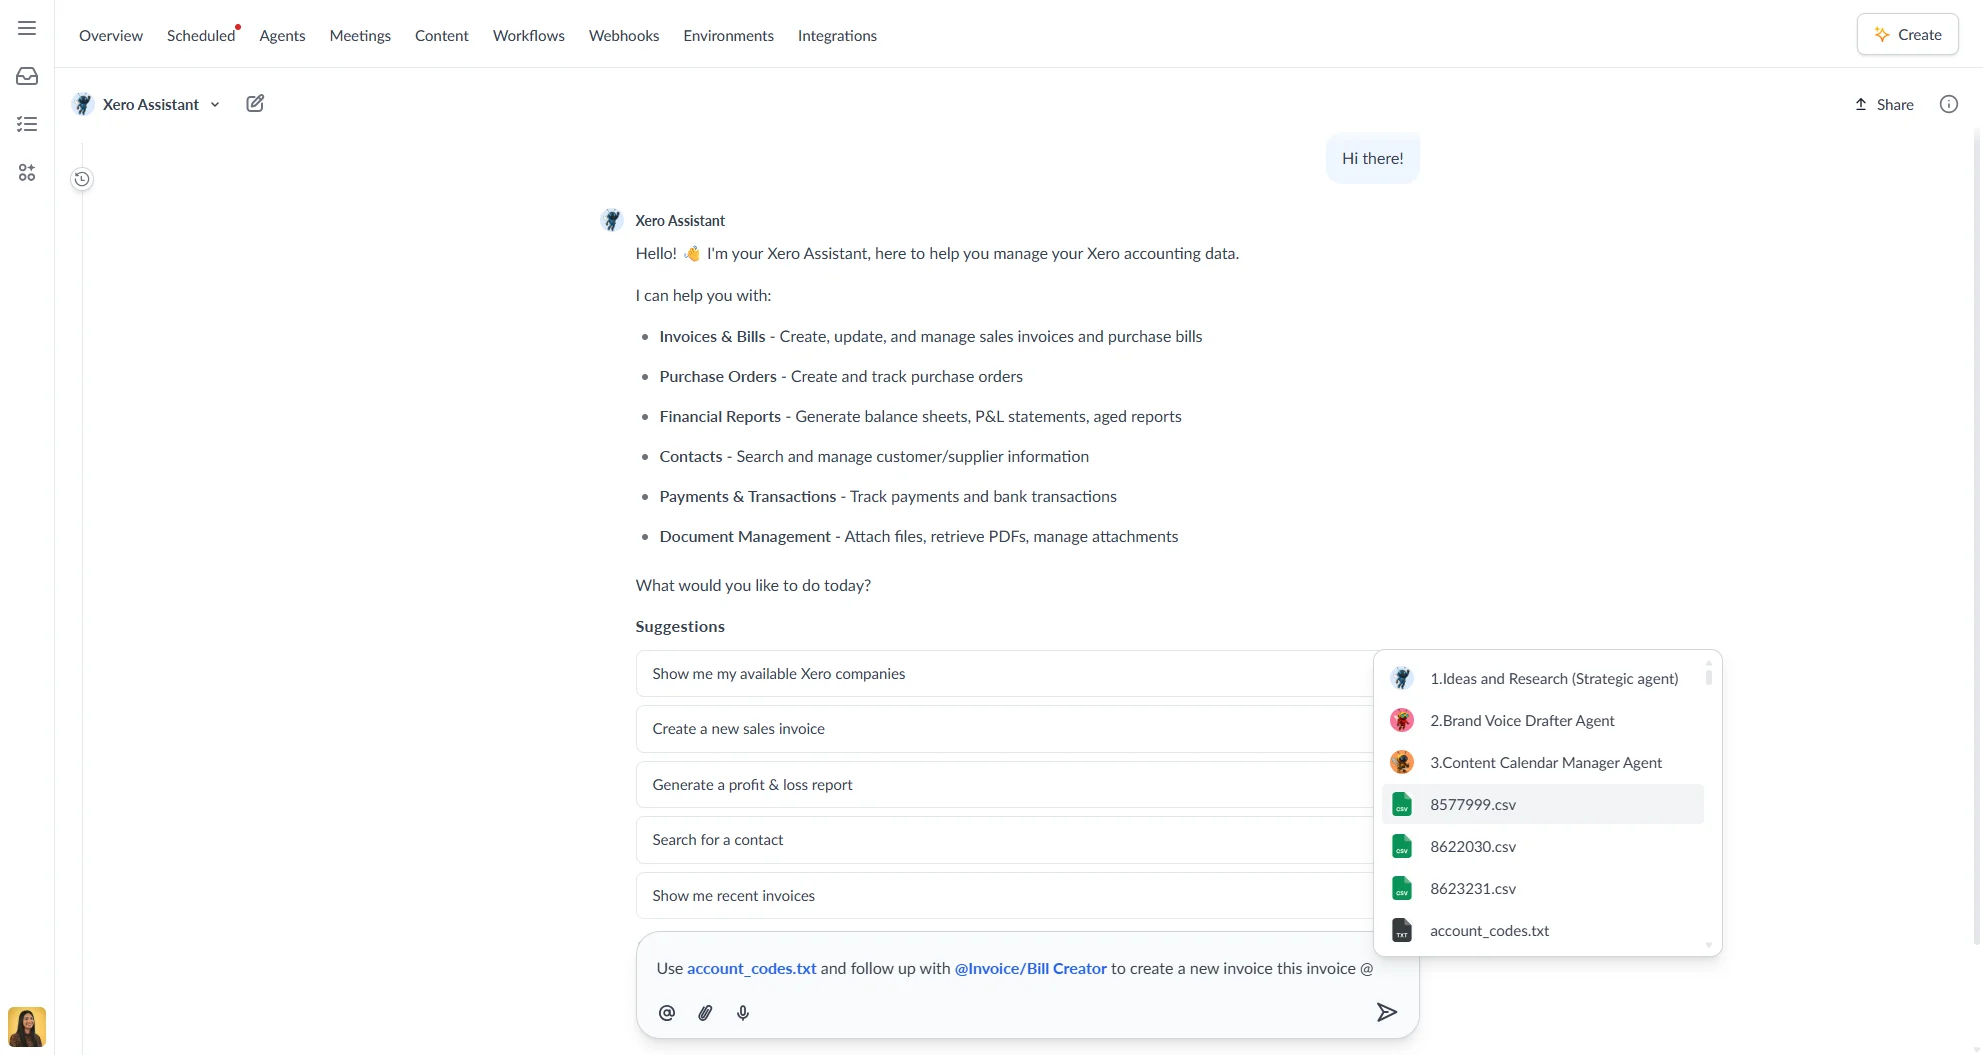This screenshot has height=1055, width=1983.
Task: Choose the Brand Voice Drafter Agent
Action: [x=1522, y=720]
